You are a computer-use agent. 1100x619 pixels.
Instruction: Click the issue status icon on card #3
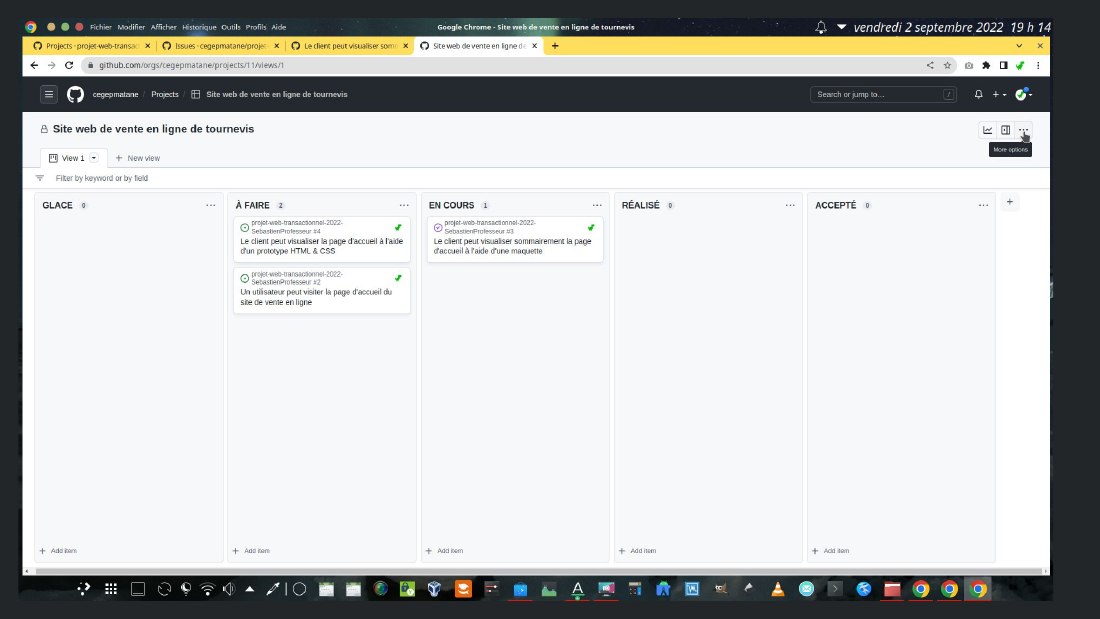click(438, 227)
